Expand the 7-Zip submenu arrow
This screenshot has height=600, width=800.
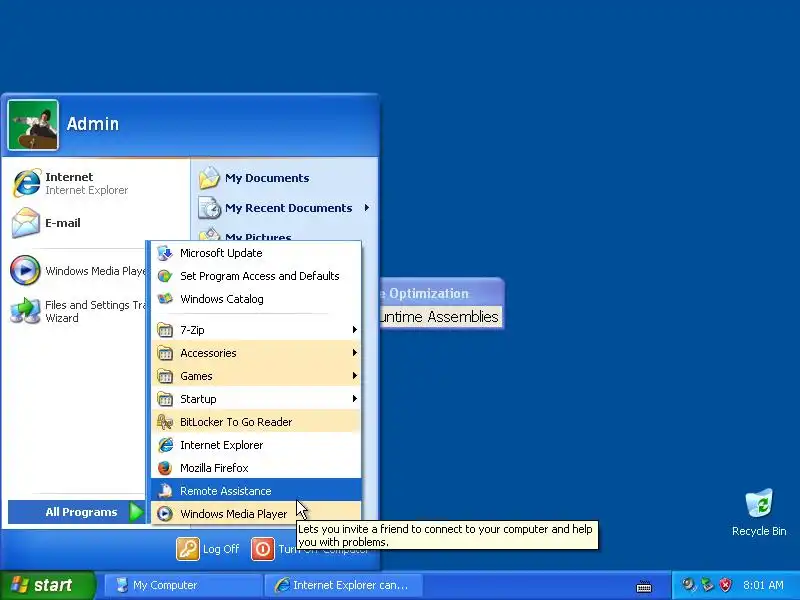[355, 330]
